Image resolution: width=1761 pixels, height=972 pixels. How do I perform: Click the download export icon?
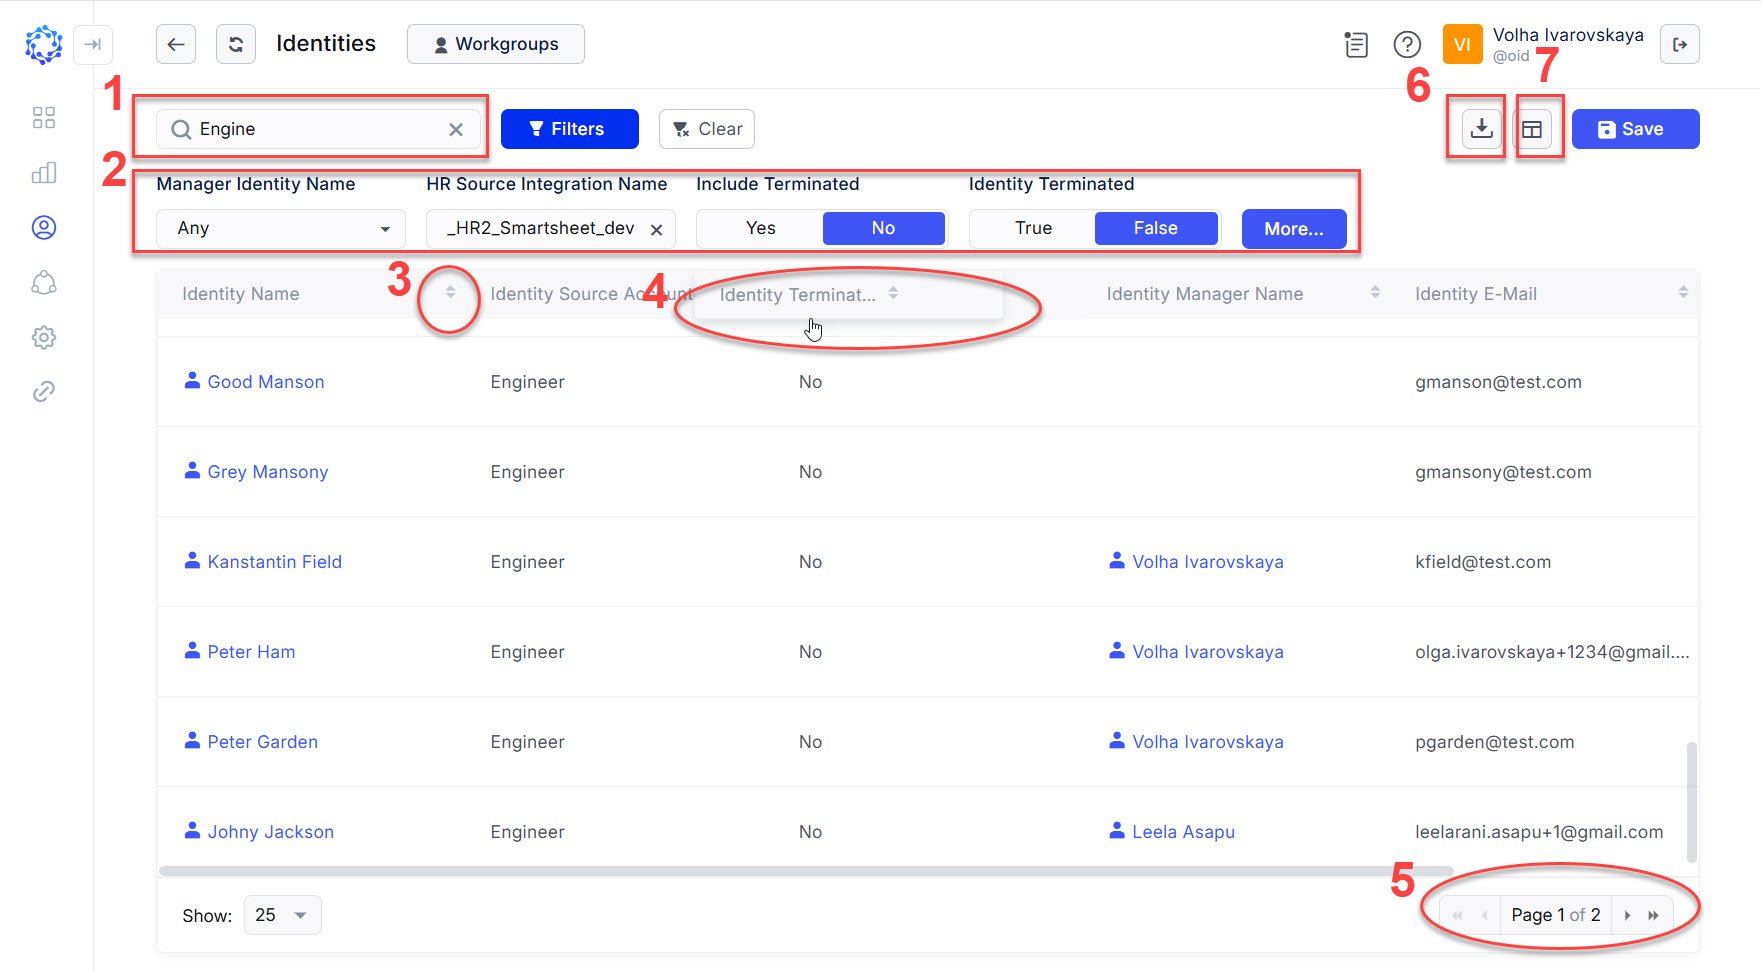click(1481, 129)
